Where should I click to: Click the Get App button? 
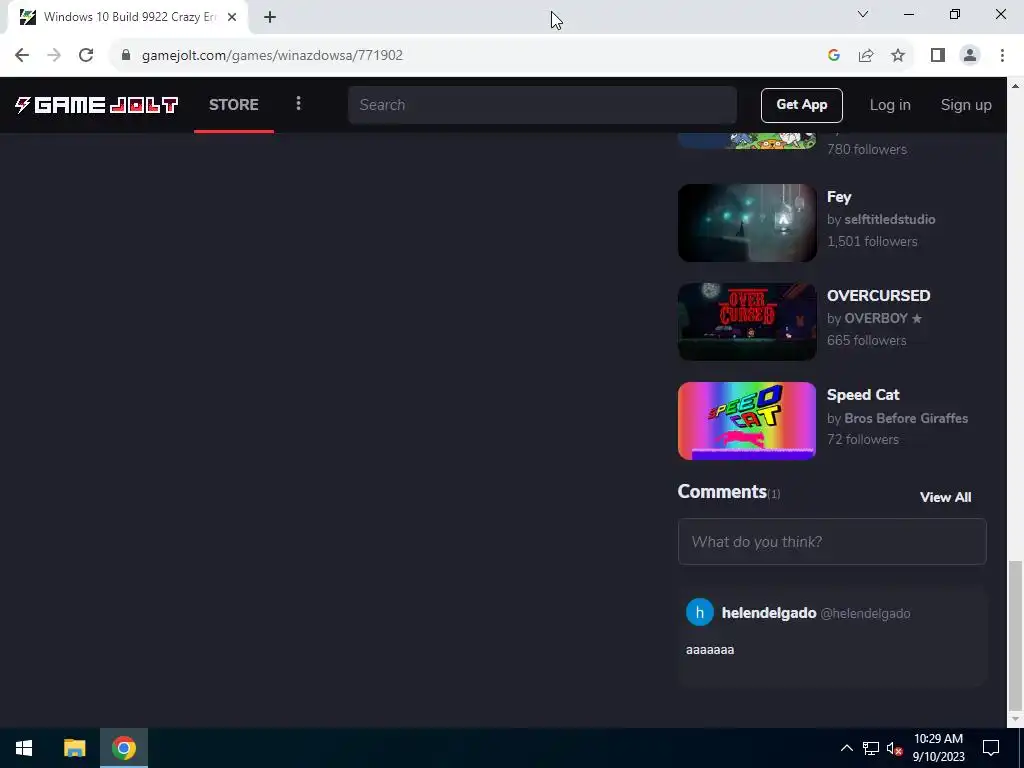point(801,105)
